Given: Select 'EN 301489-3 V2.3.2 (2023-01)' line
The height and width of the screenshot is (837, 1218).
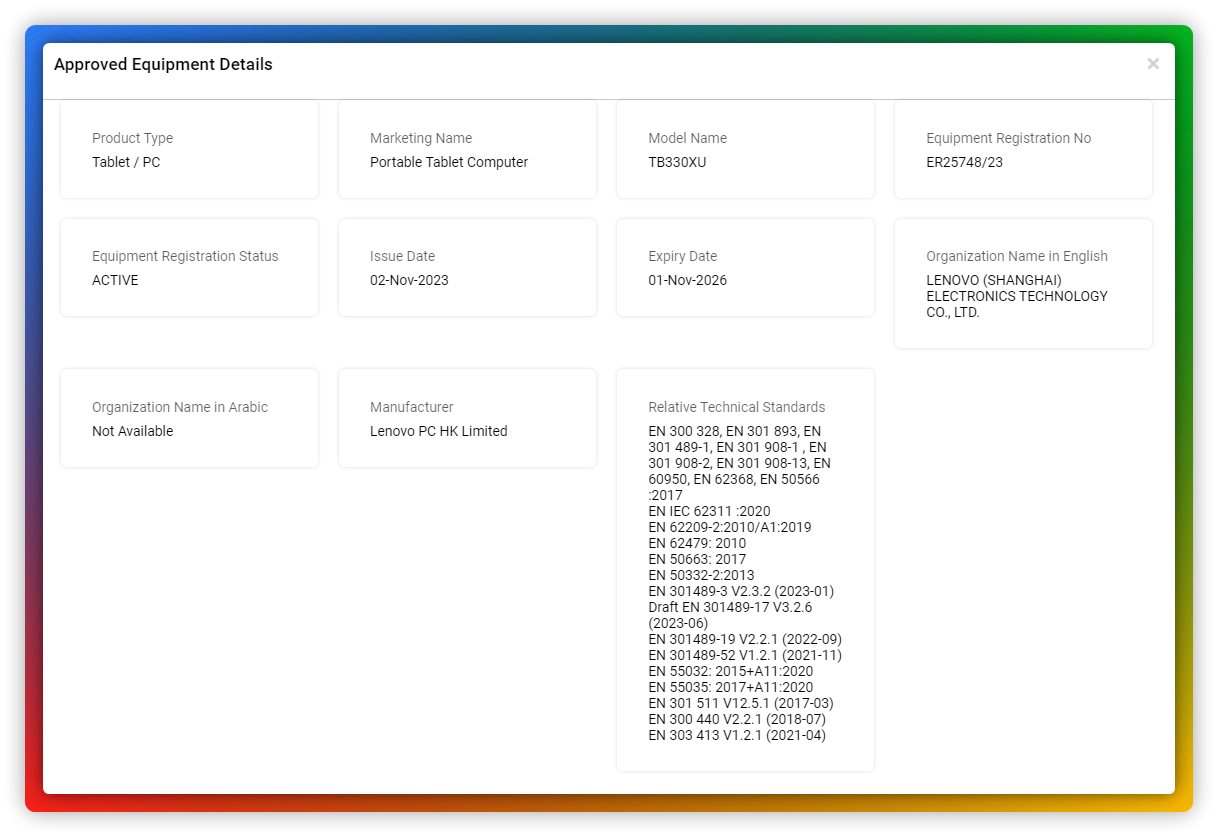Looking at the screenshot, I should (741, 591).
